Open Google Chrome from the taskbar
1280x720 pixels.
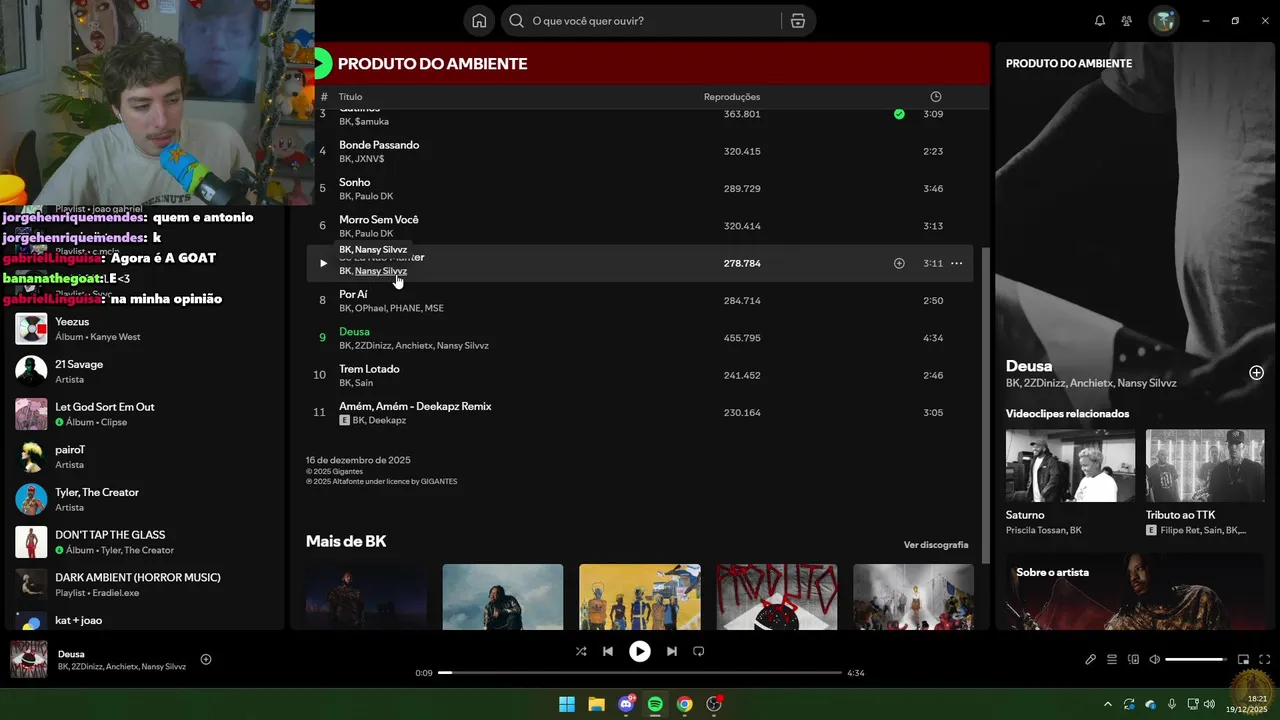coord(684,704)
